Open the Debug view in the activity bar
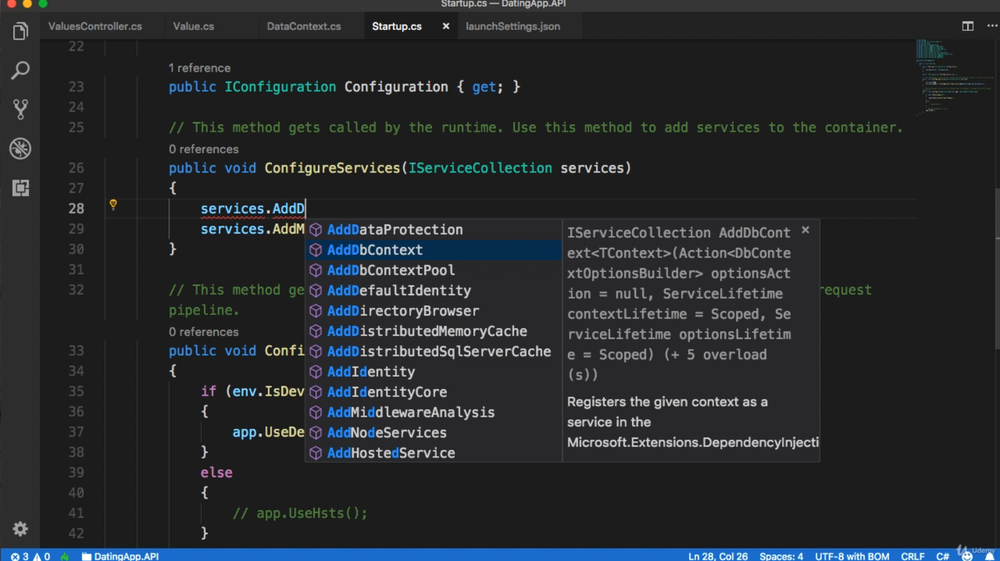 click(20, 149)
